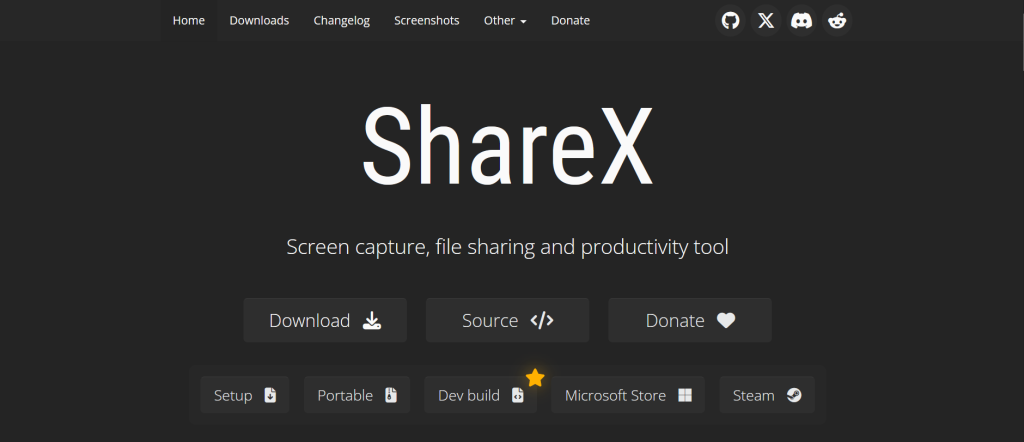
Task: Click the download arrow icon in Download button
Action: tap(372, 320)
